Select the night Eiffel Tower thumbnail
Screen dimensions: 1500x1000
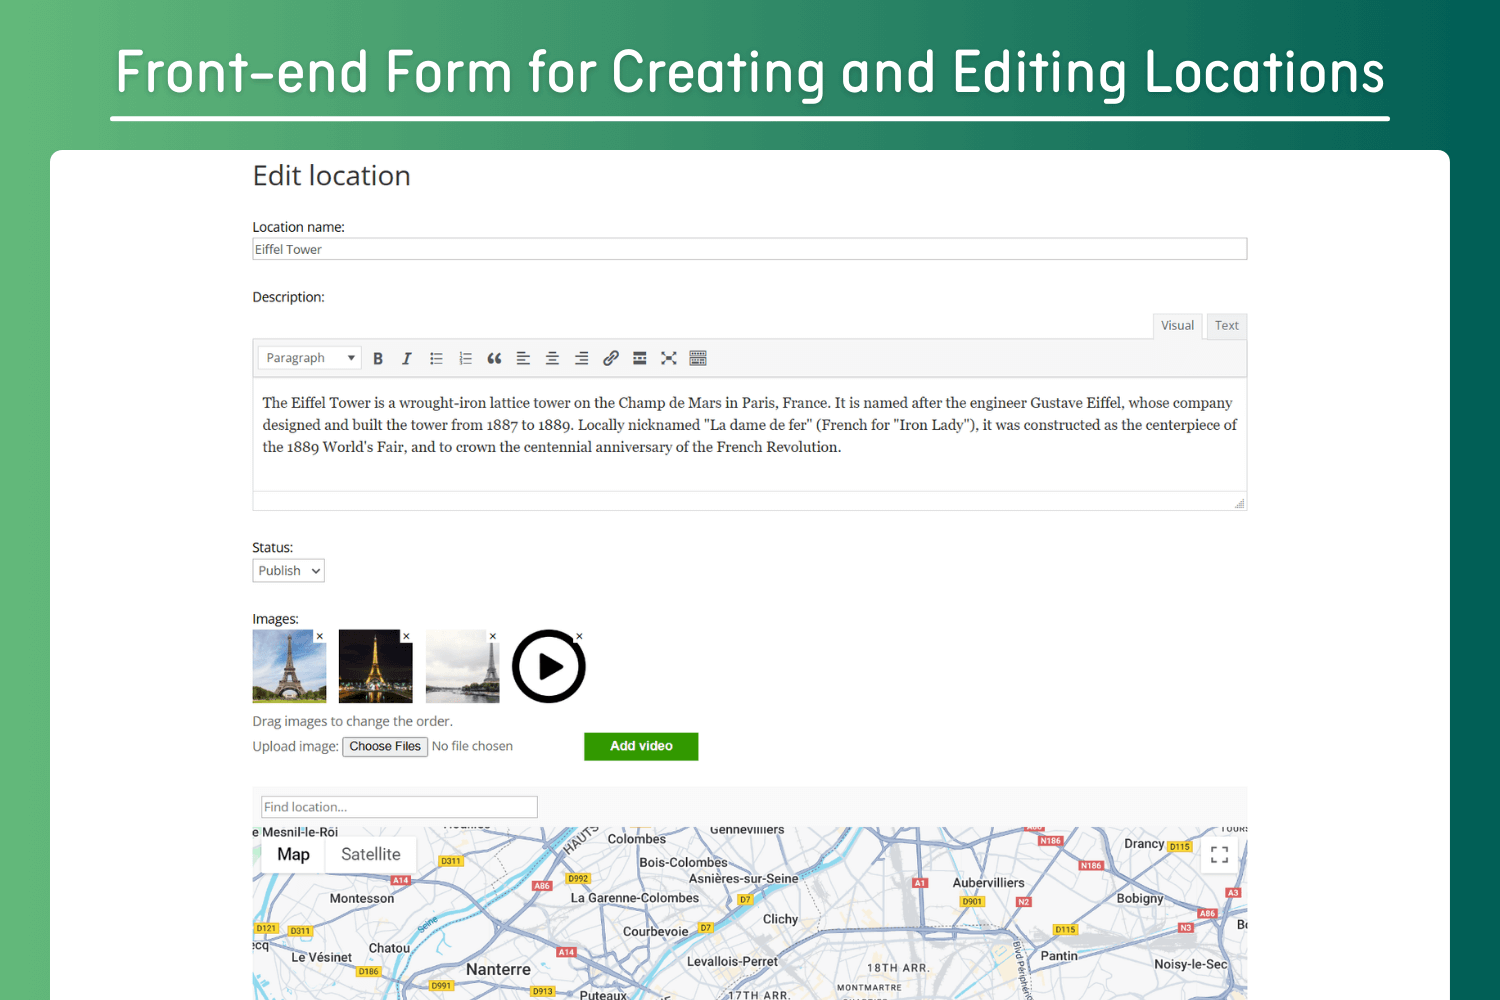(375, 666)
